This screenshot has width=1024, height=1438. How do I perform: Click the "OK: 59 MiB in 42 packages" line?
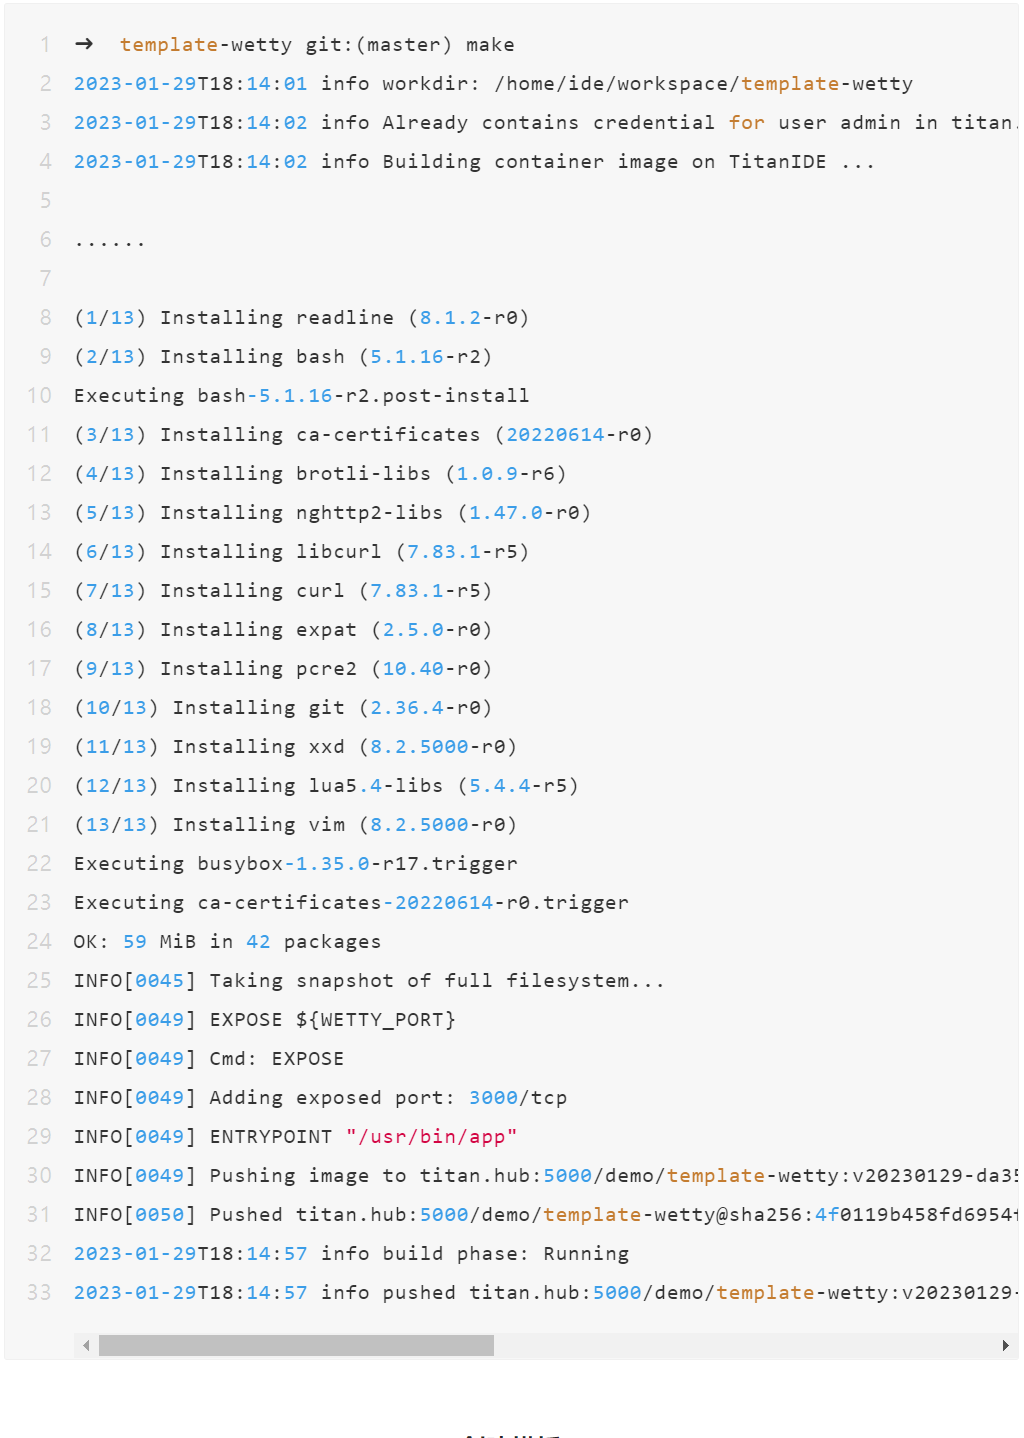227,942
